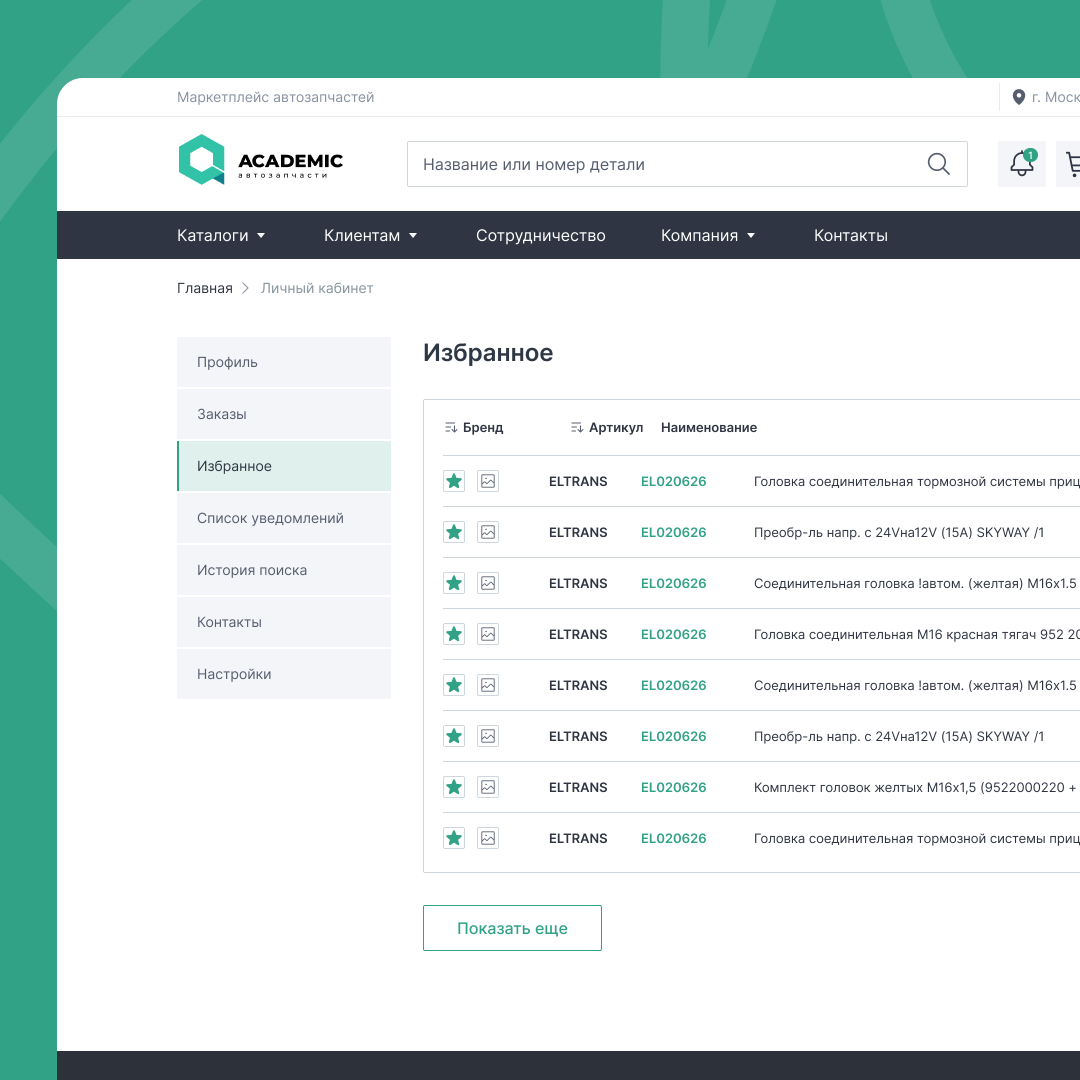Open article EL020626 of the Комплект головок желтых row
Viewport: 1080px width, 1080px height.
674,787
